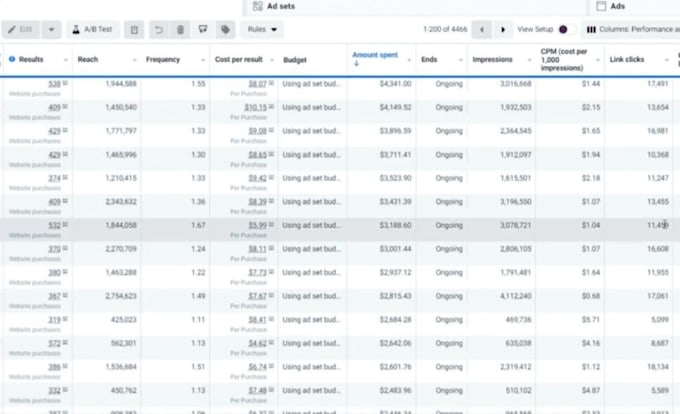Click the A/B Test button
The height and width of the screenshot is (414, 680).
coord(93,29)
